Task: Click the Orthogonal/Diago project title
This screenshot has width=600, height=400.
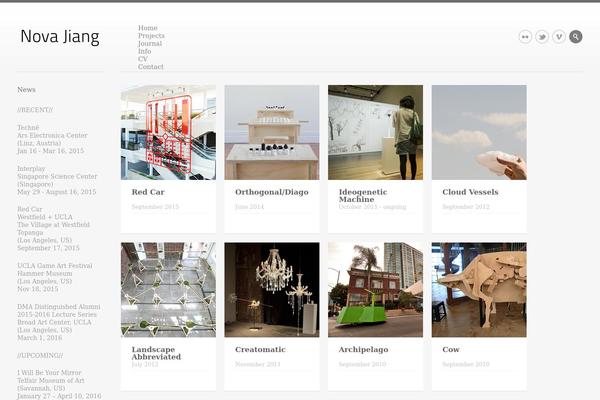Action: tap(272, 192)
